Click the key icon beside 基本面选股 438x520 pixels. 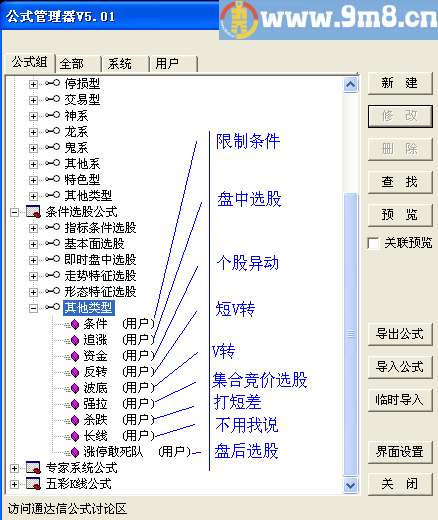click(53, 243)
